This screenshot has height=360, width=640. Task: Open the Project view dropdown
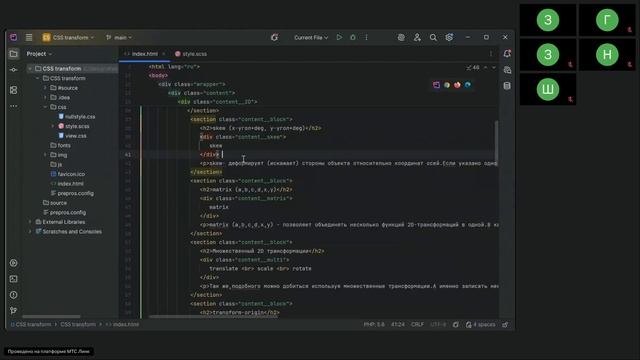39,53
